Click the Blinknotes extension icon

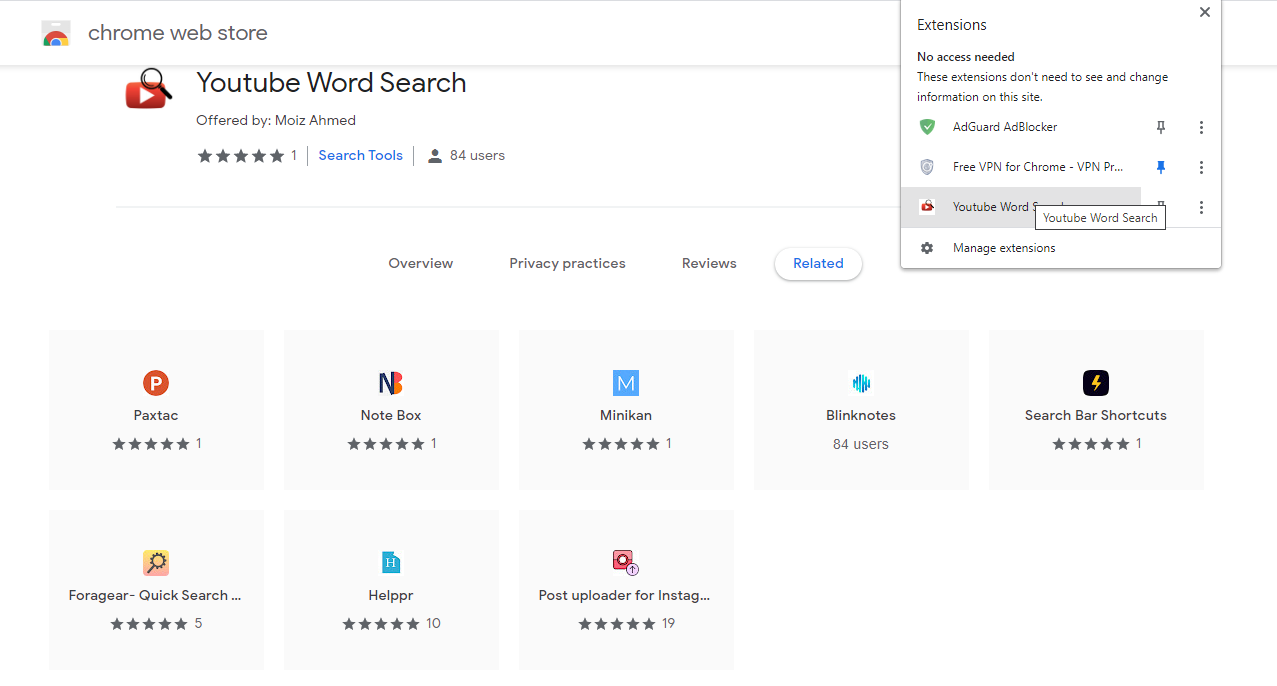861,383
